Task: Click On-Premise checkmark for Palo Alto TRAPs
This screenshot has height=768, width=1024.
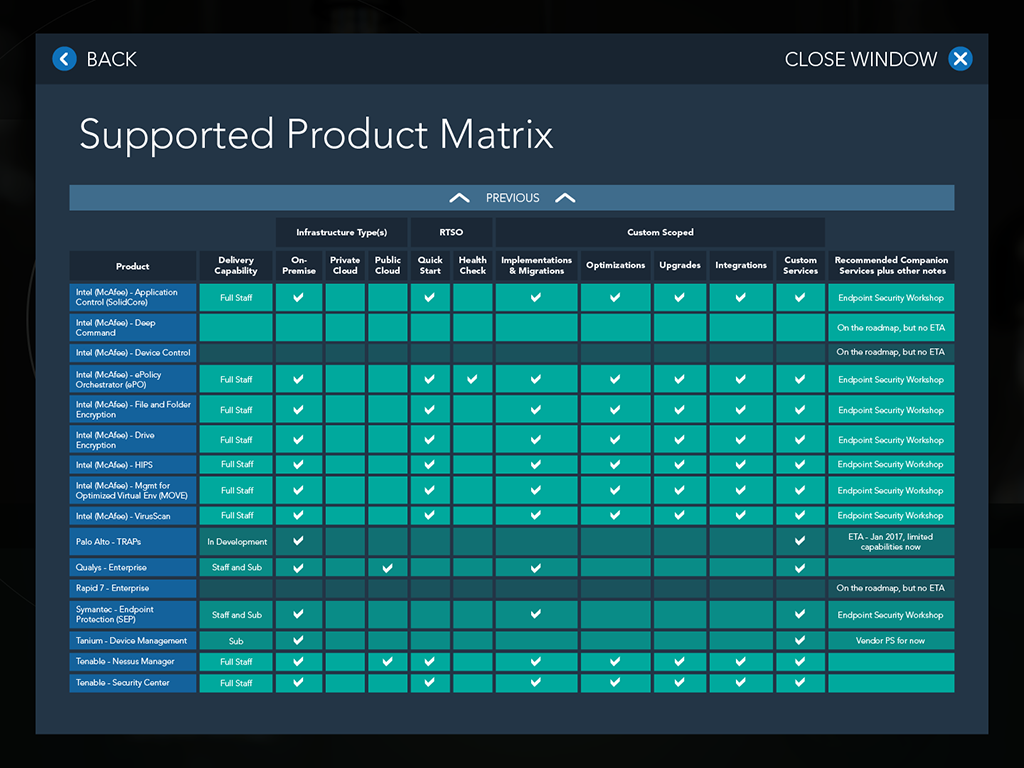Action: click(298, 541)
